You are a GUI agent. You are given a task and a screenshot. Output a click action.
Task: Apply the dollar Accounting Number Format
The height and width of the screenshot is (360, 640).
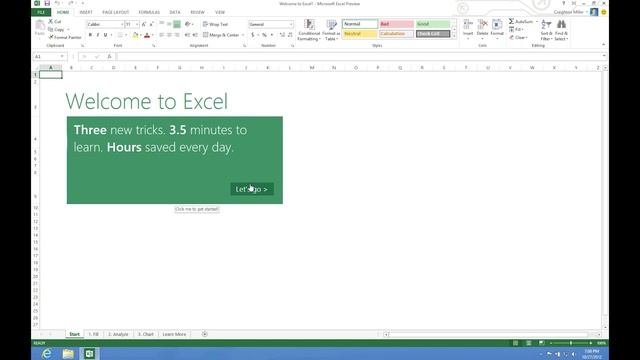[253, 35]
